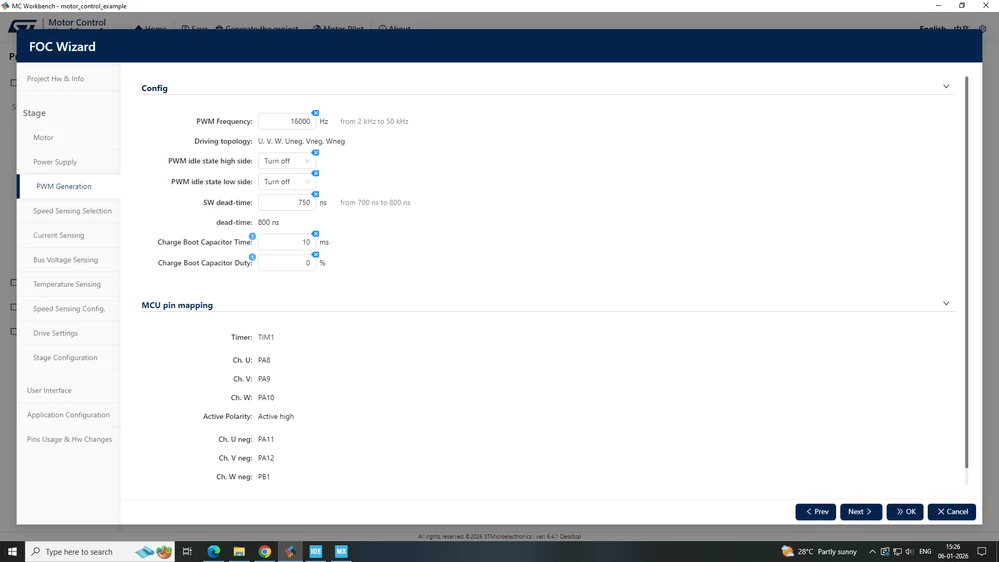This screenshot has width=999, height=562.
Task: Reset SW dead-time with its clear icon
Action: 315,194
